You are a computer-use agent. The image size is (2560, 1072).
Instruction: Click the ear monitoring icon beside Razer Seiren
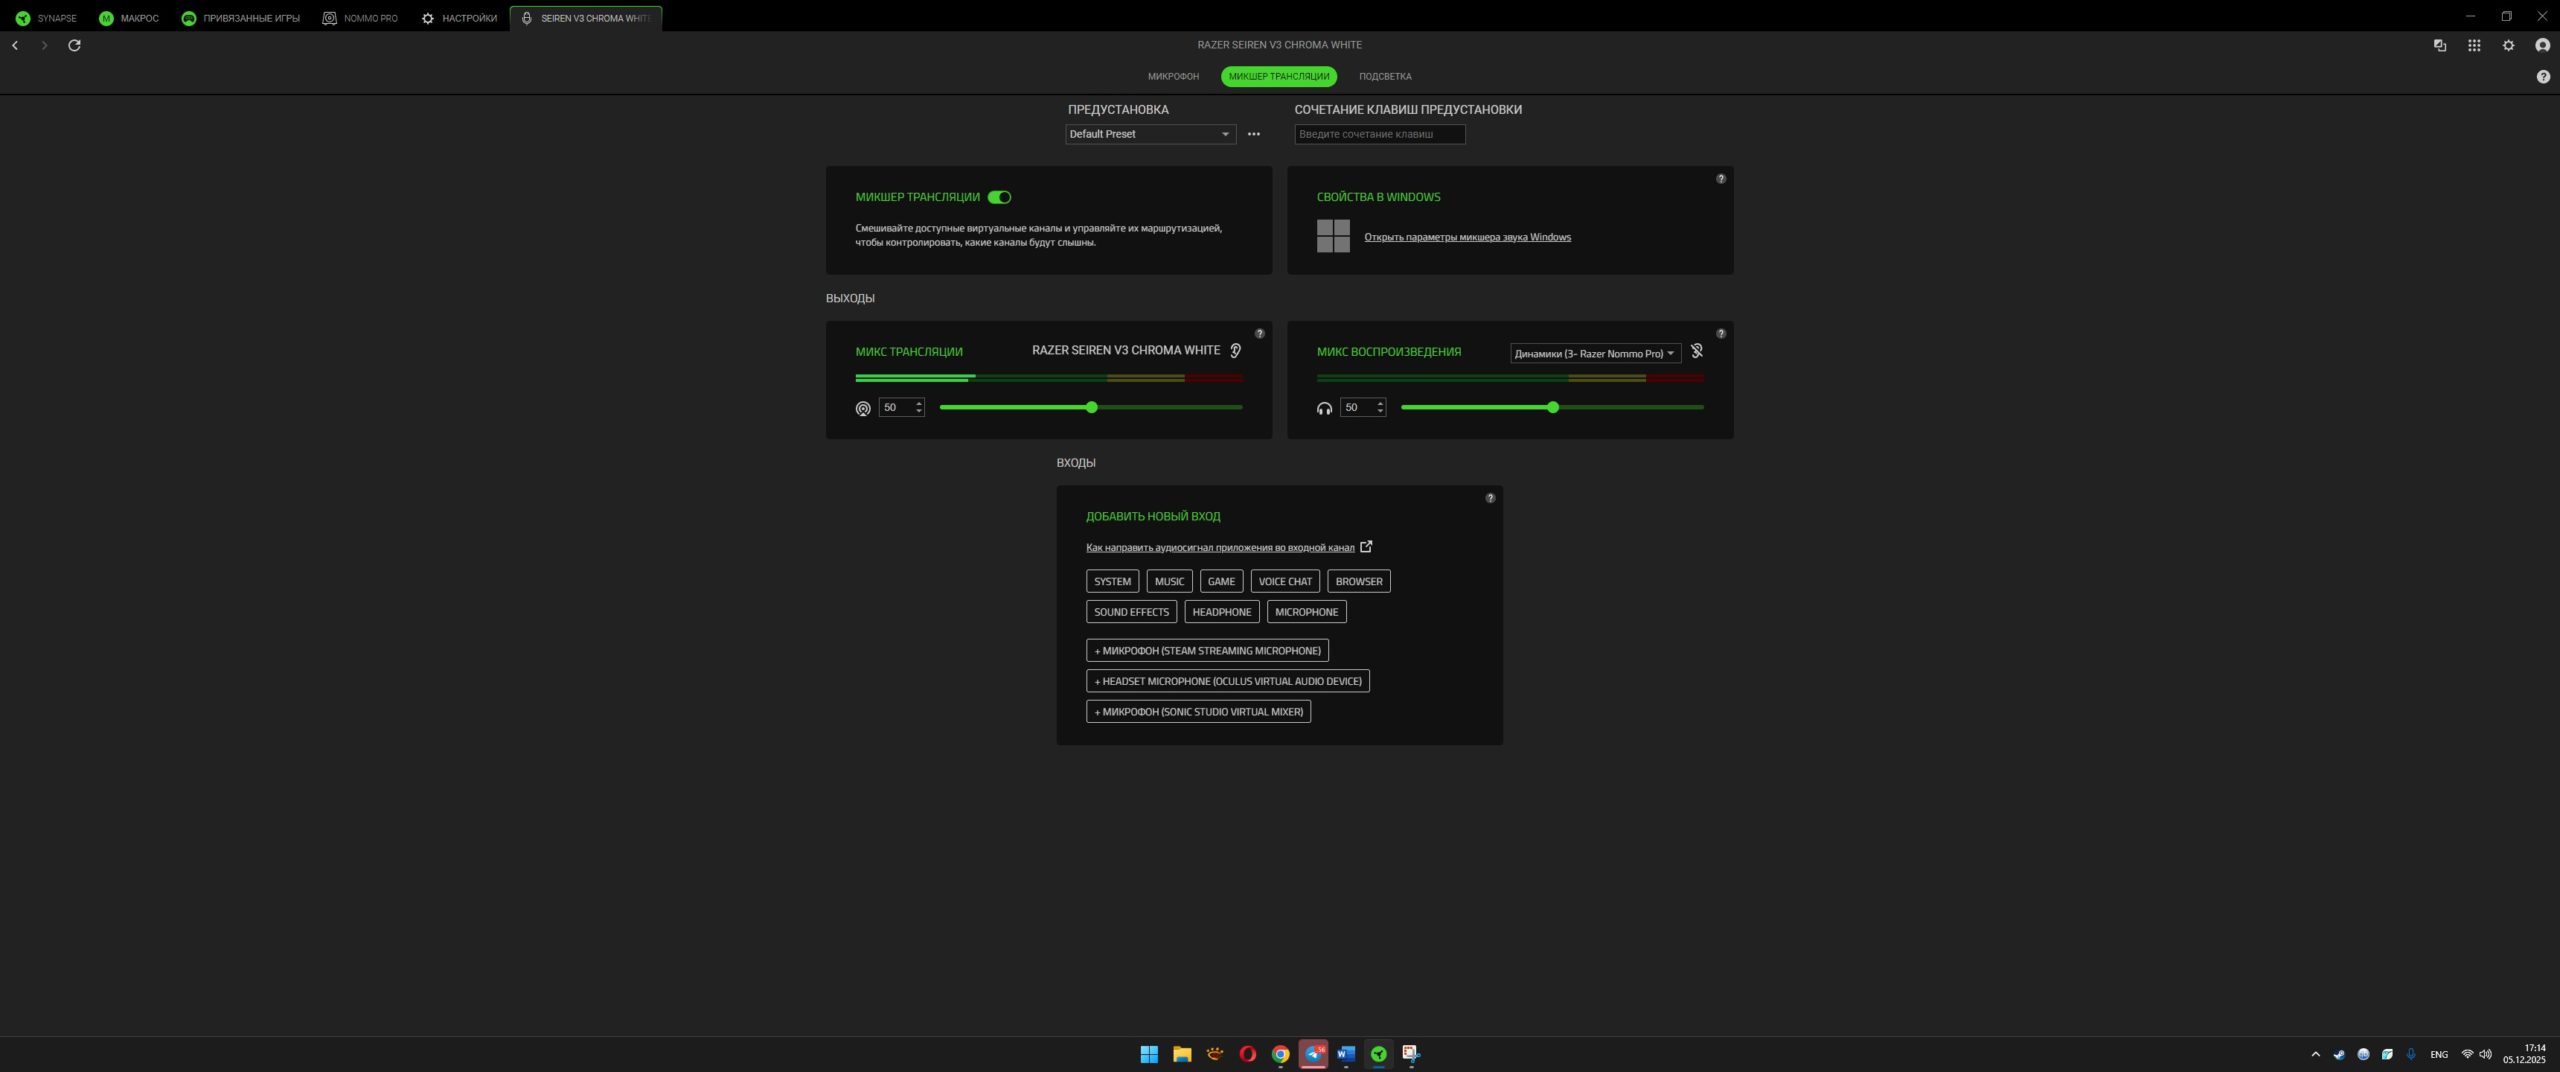coord(1236,351)
